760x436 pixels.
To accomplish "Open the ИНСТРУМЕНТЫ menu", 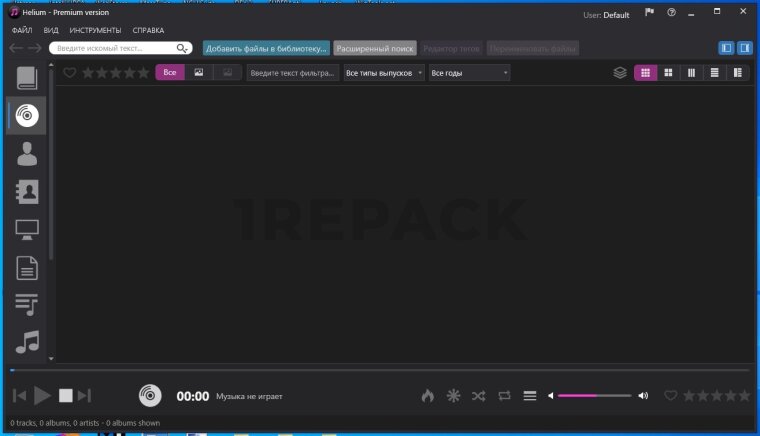I will coord(95,30).
